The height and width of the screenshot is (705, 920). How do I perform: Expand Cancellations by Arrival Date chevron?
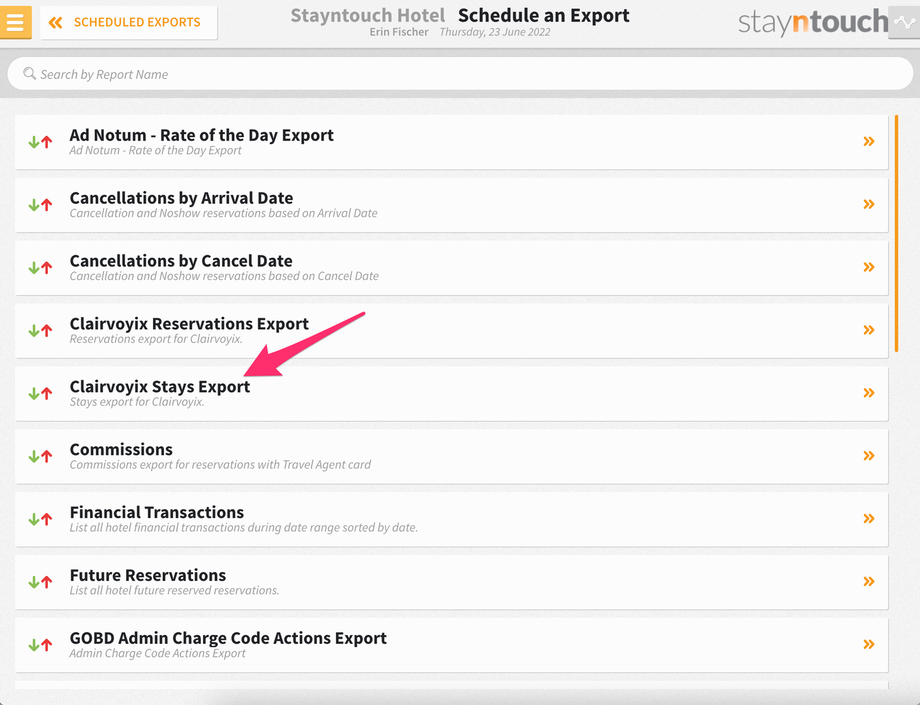(869, 204)
